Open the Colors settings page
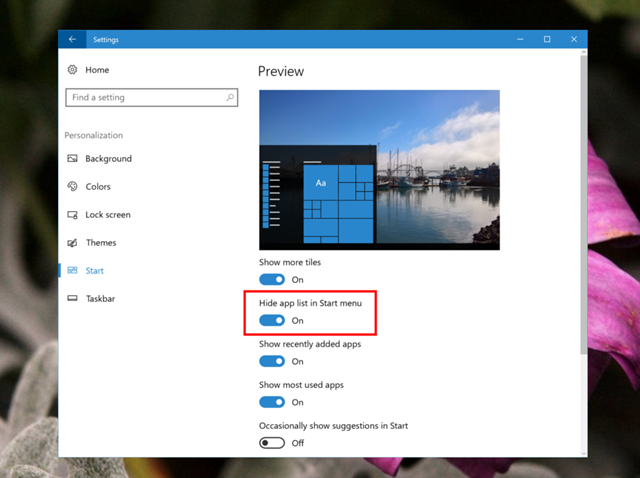640x478 pixels. point(98,187)
